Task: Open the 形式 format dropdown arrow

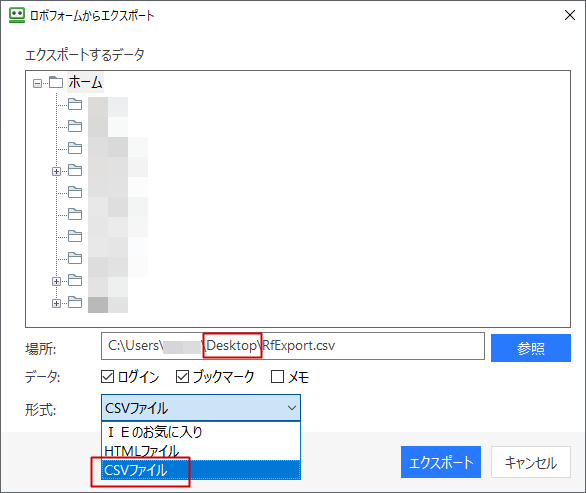Action: [292, 408]
